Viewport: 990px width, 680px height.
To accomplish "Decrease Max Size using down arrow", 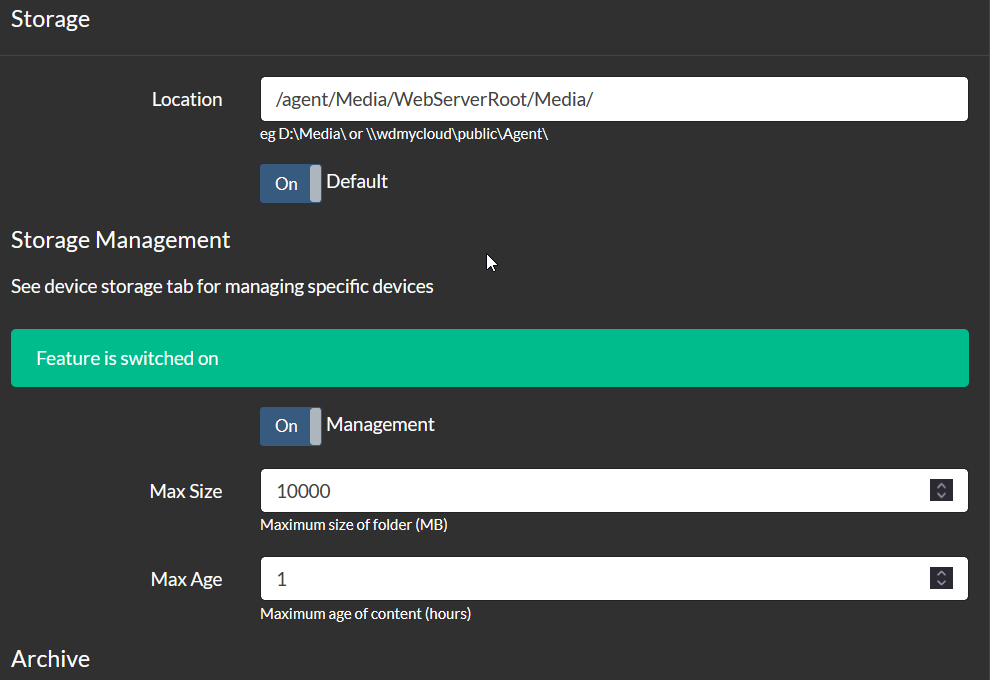I will [x=941, y=496].
